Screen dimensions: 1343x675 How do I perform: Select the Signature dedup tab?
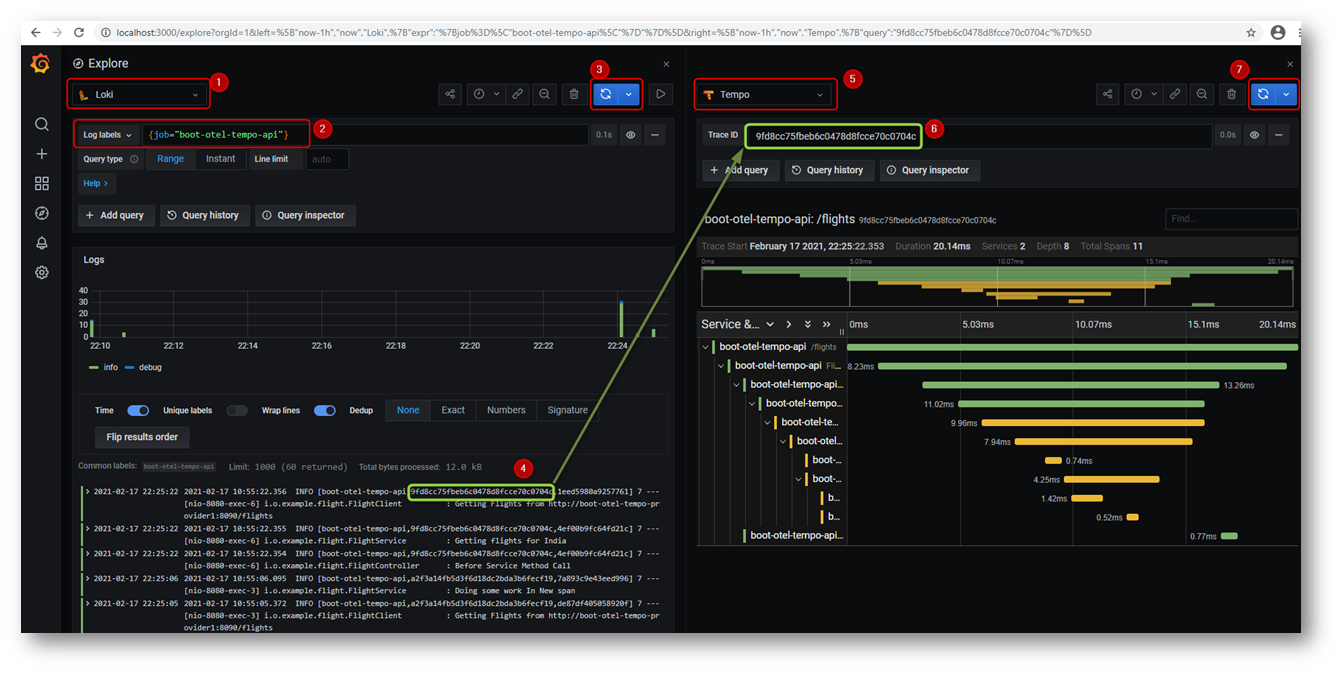click(x=568, y=410)
